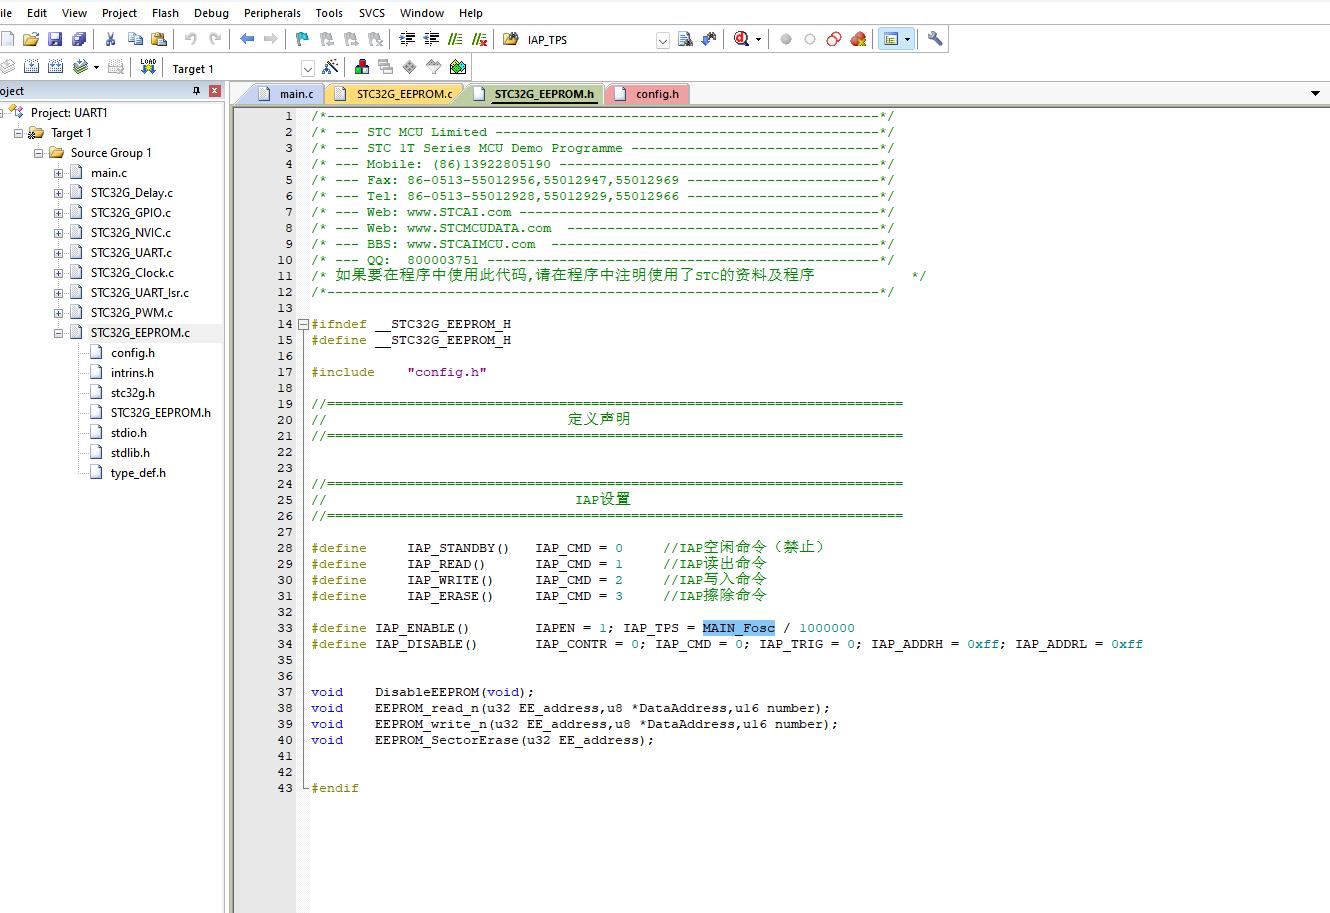Toggle the window layout button
Viewport: 1330px width, 913px height.
890,39
